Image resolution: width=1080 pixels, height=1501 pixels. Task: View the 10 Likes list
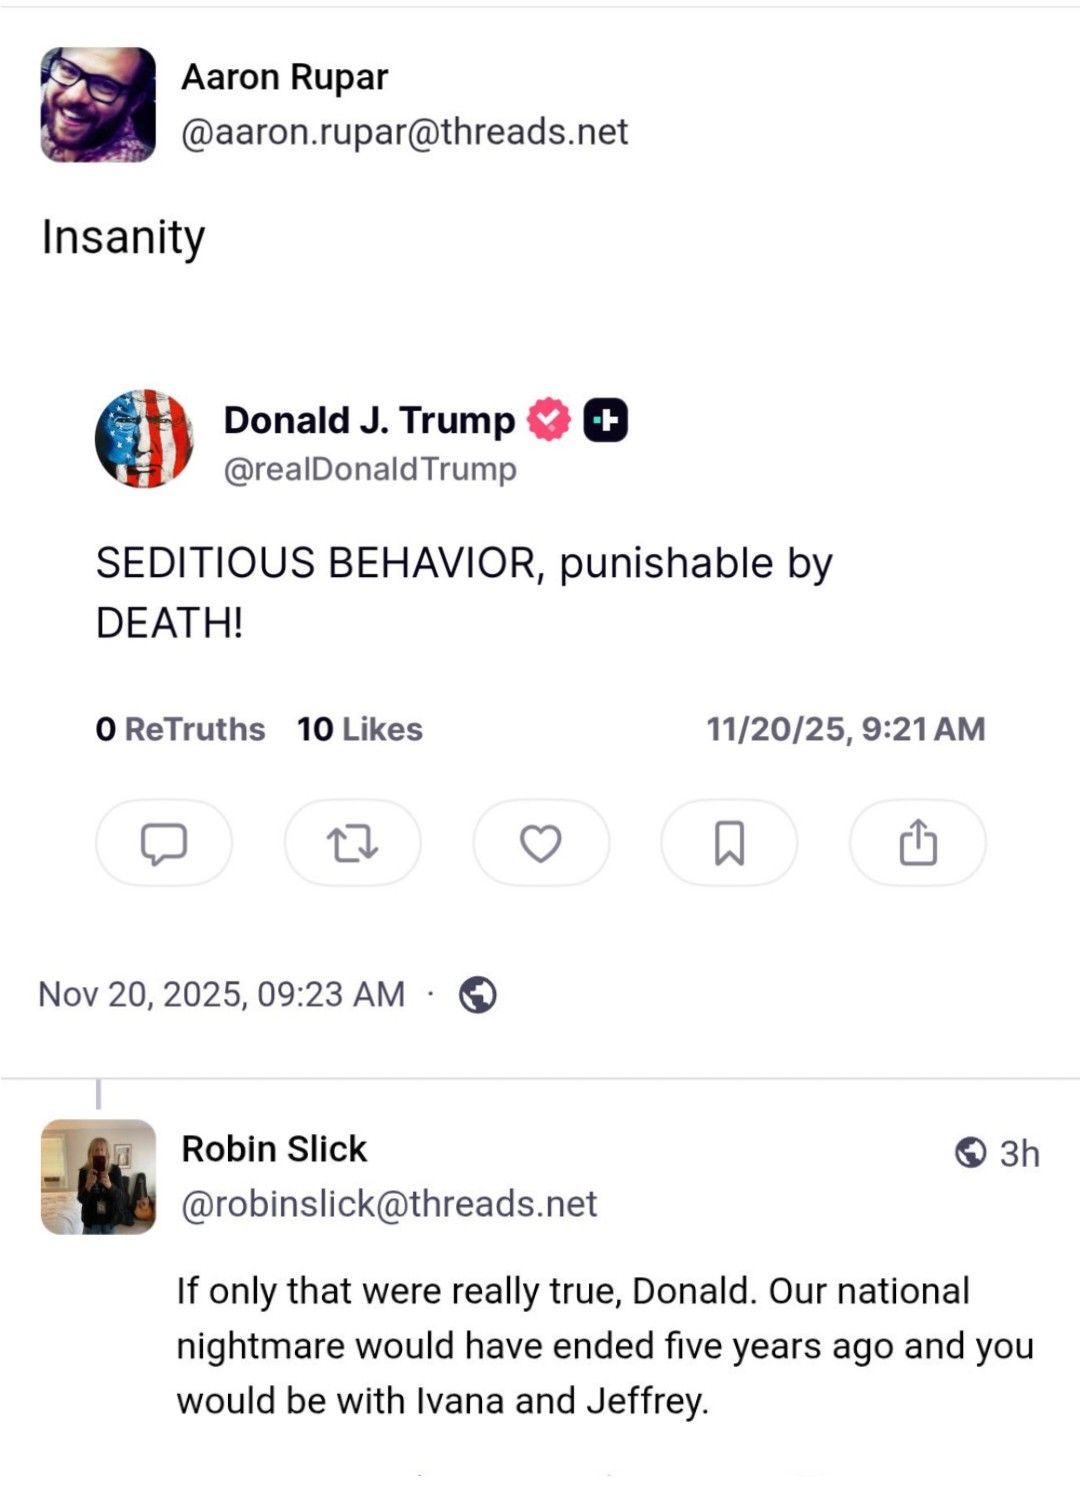point(359,729)
